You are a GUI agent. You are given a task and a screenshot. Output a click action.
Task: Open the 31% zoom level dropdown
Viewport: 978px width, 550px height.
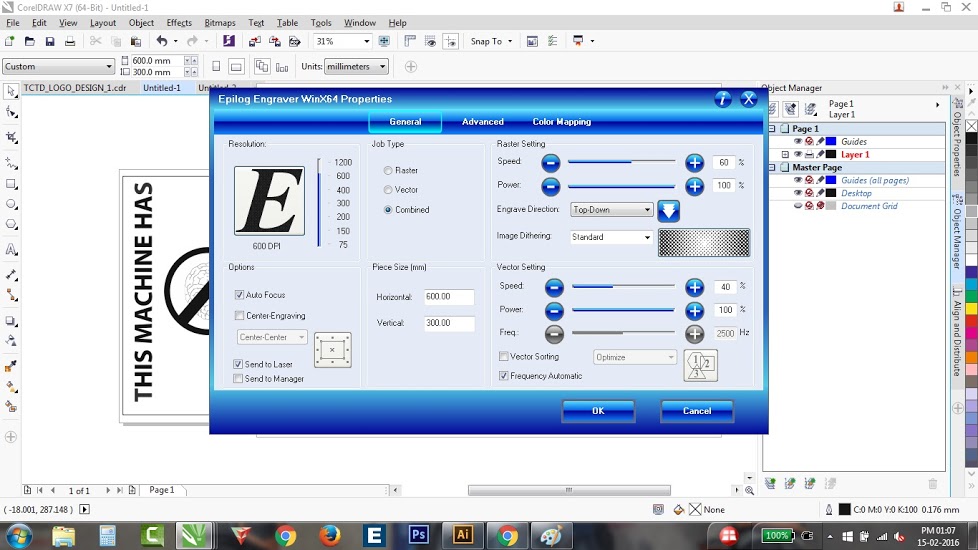tap(366, 41)
